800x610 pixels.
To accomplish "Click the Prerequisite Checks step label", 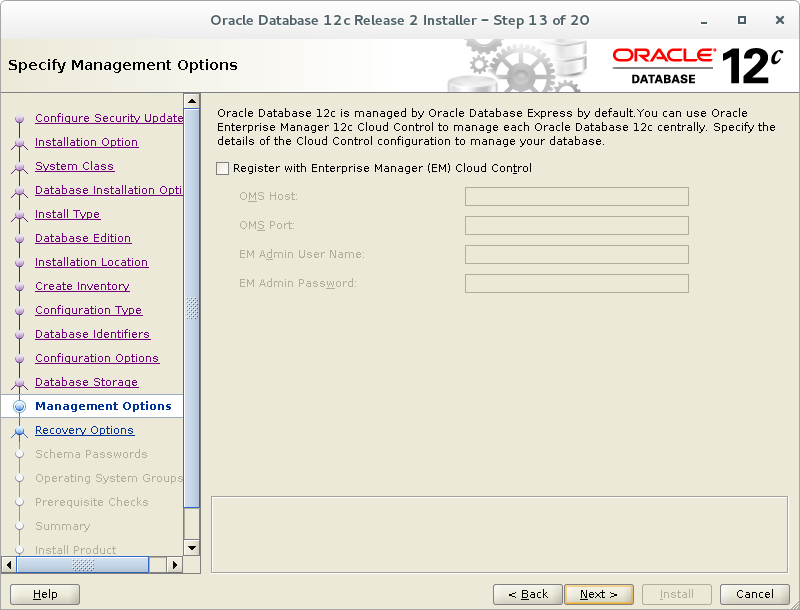I will click(x=92, y=502).
